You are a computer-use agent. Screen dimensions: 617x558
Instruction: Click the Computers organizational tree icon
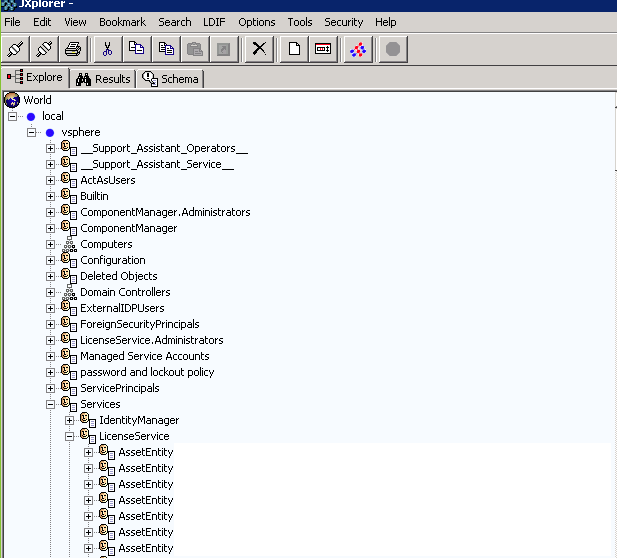[x=70, y=244]
